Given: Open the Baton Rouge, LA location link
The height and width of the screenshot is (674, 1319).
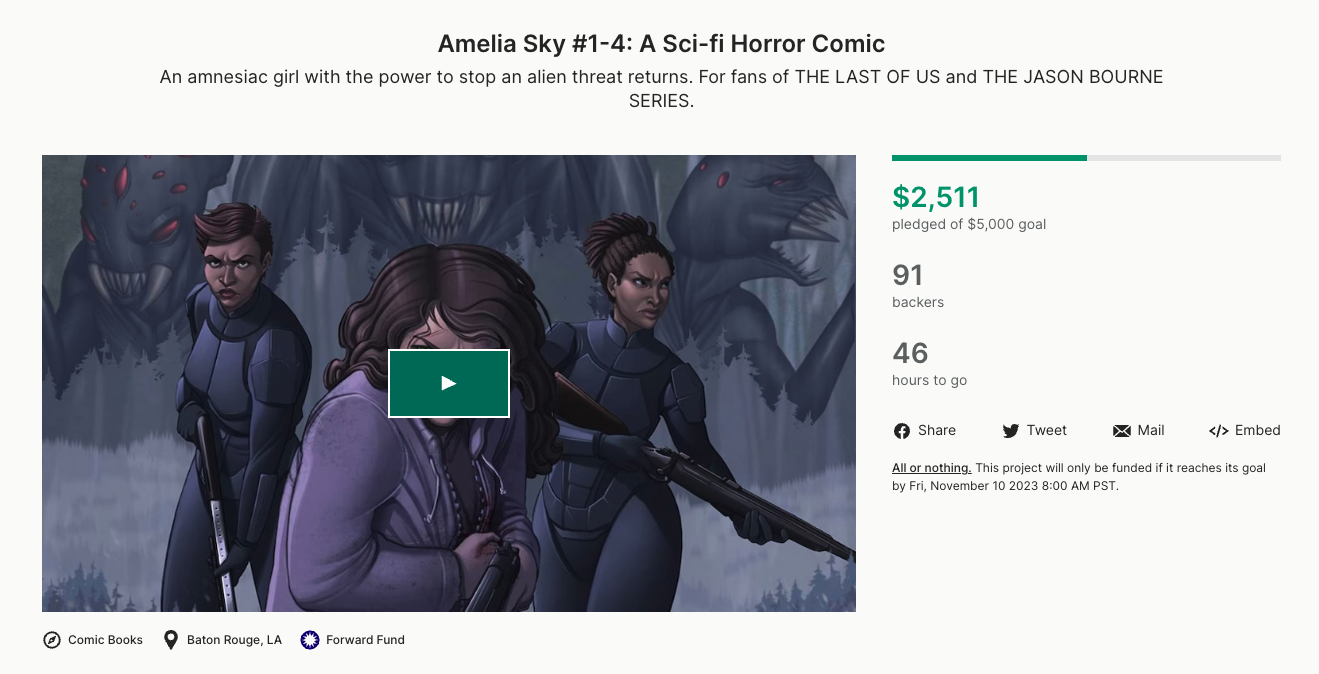Looking at the screenshot, I should click(234, 640).
